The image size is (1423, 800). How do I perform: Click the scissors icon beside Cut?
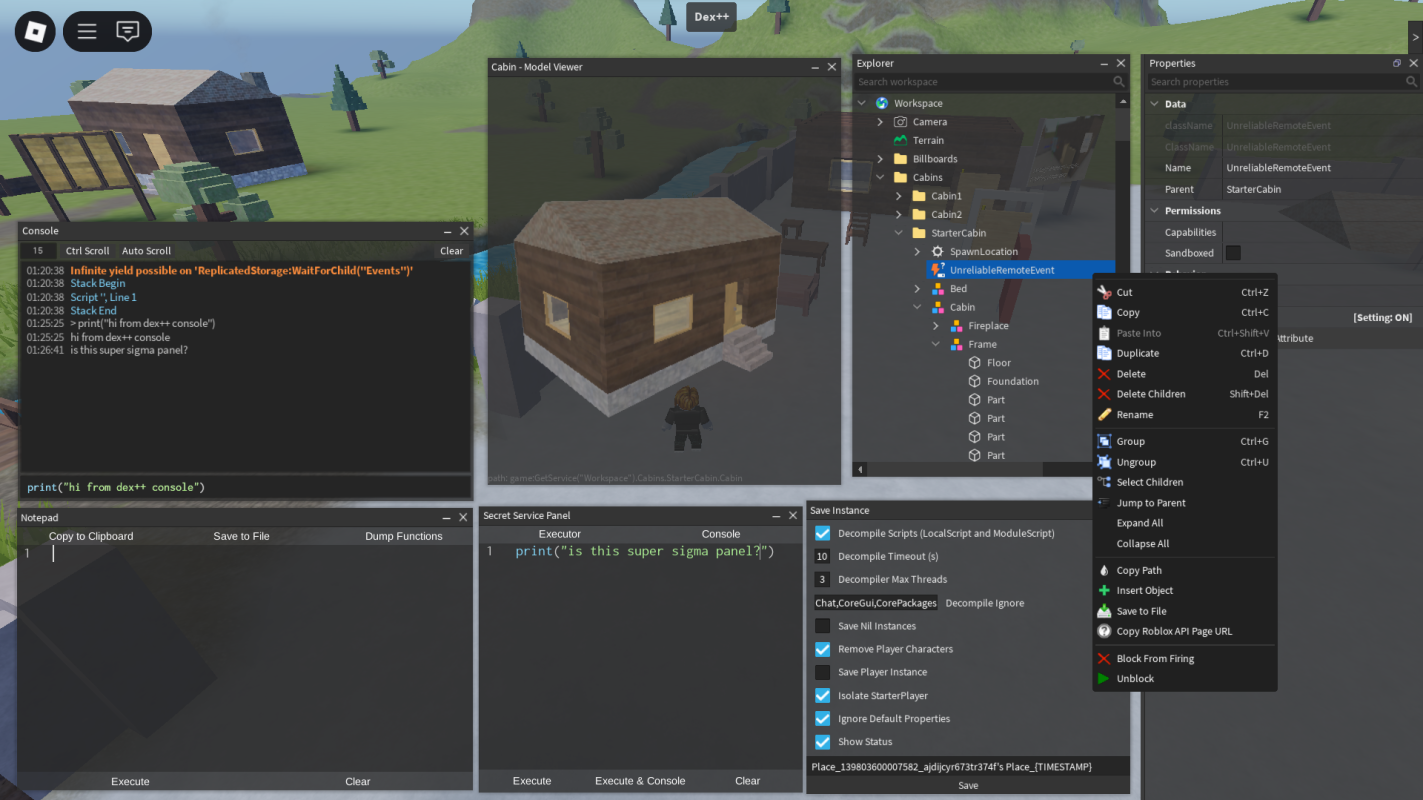pyautogui.click(x=1104, y=292)
